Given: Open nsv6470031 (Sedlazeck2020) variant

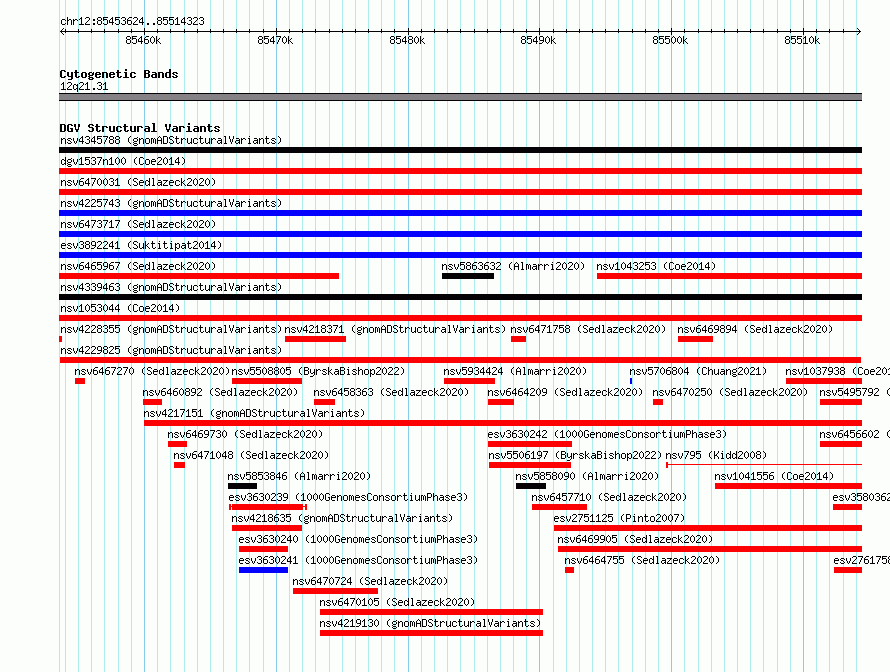Looking at the screenshot, I should [138, 182].
